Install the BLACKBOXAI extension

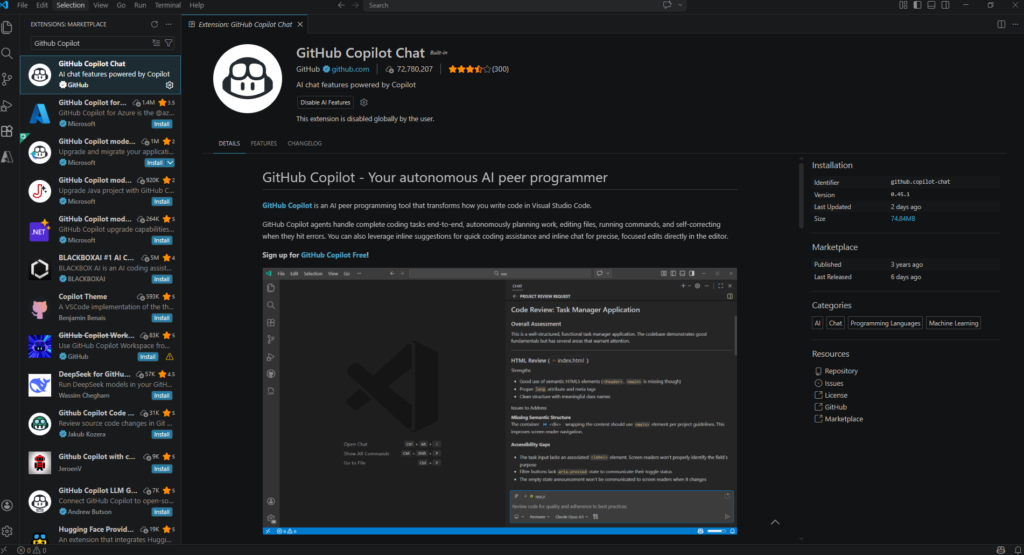pos(162,279)
